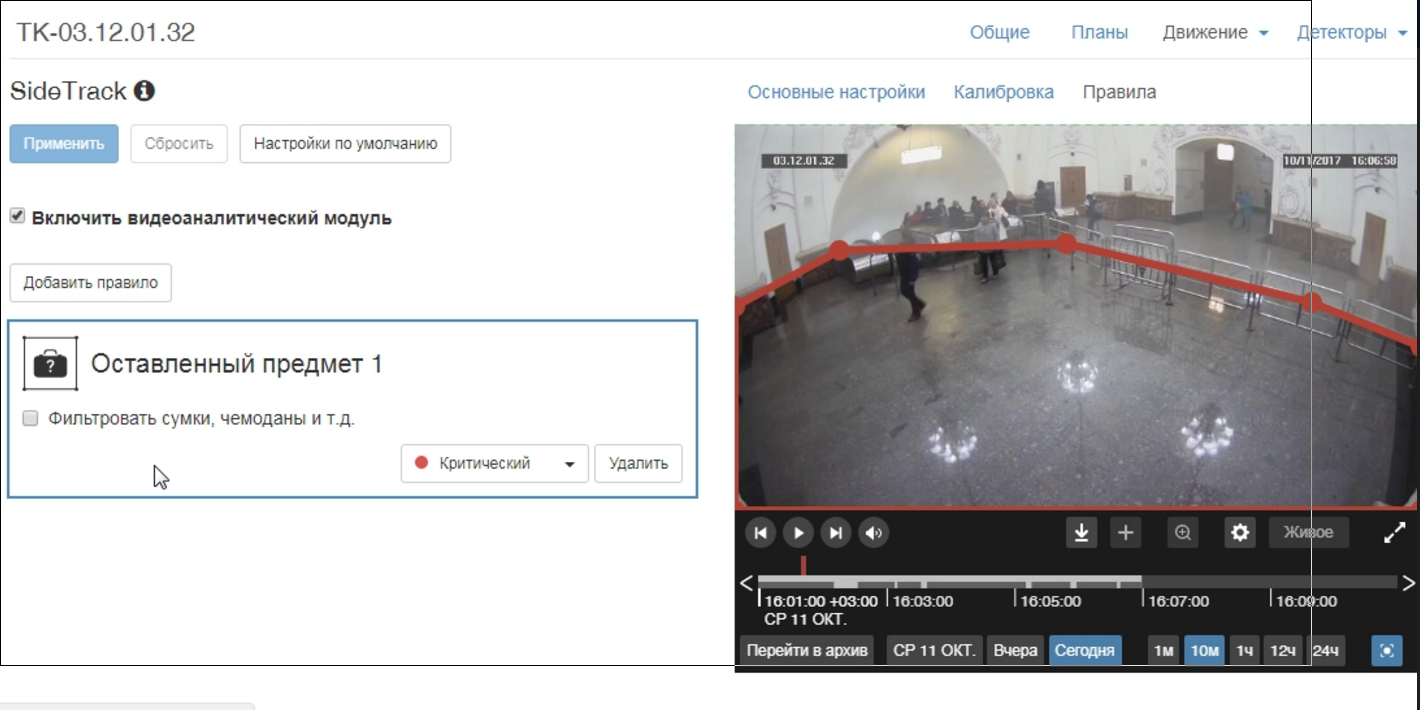
Task: Click the Оставленный предмет 1 rule title
Action: [237, 364]
